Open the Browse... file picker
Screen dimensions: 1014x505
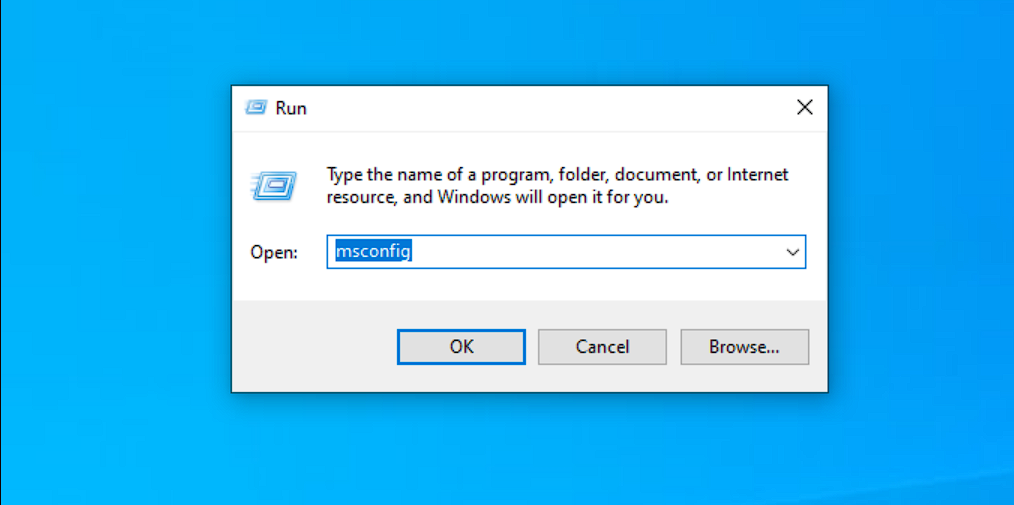pyautogui.click(x=744, y=347)
